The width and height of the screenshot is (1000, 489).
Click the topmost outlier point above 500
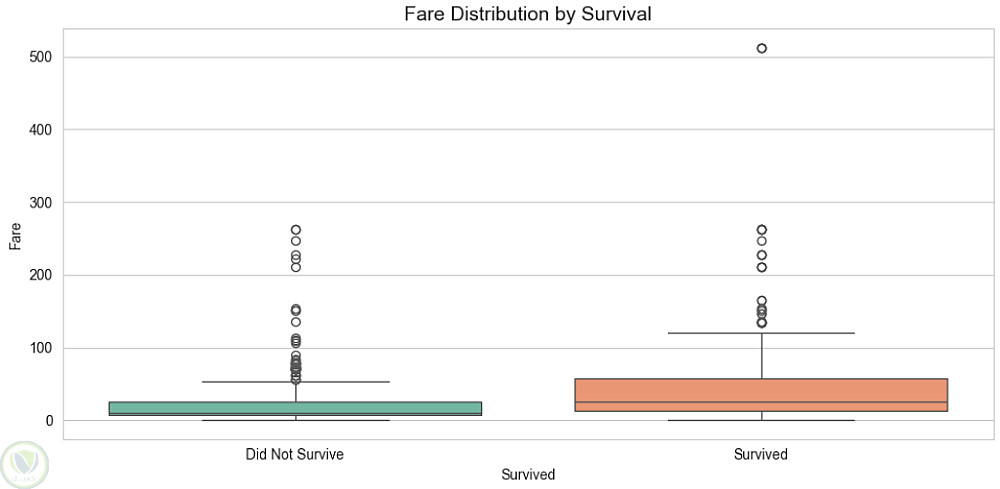(x=762, y=48)
